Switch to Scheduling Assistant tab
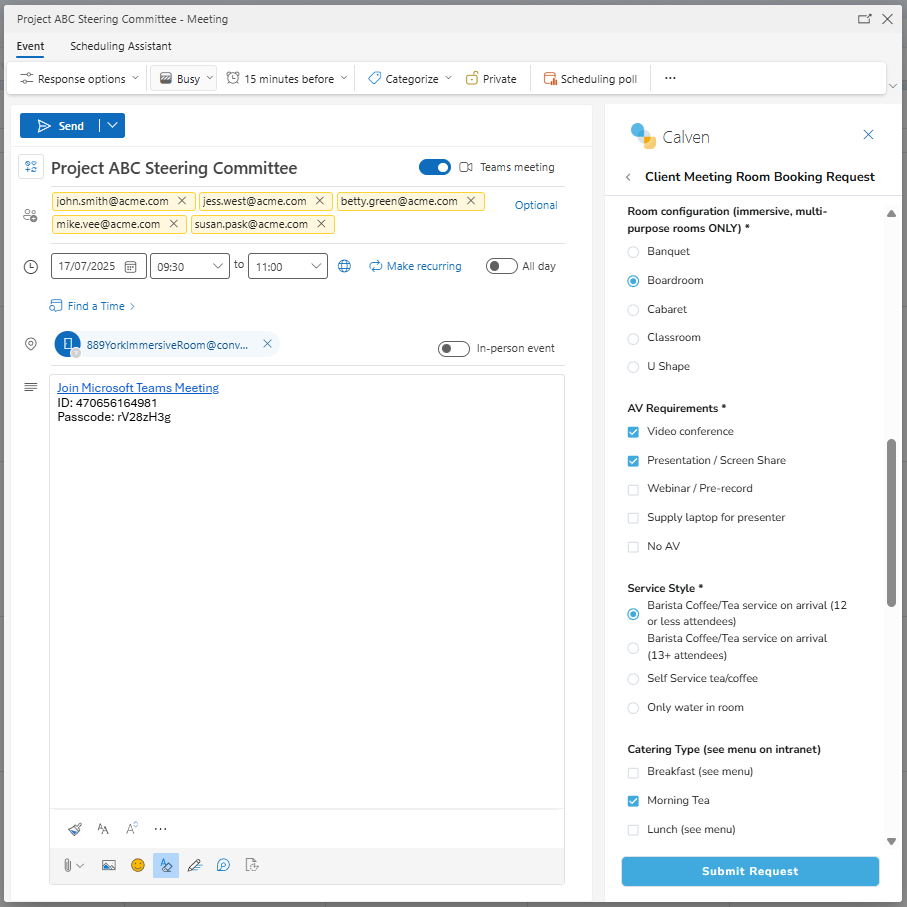Viewport: 907px width, 907px height. click(120, 46)
